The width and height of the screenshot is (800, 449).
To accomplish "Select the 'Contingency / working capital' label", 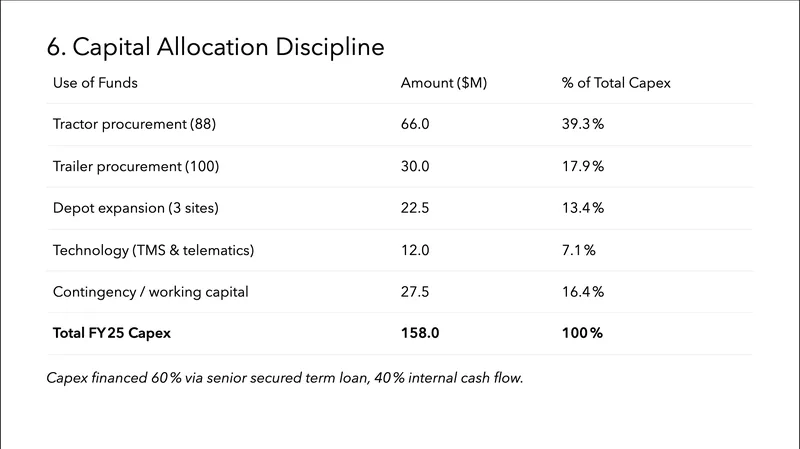I will click(150, 292).
